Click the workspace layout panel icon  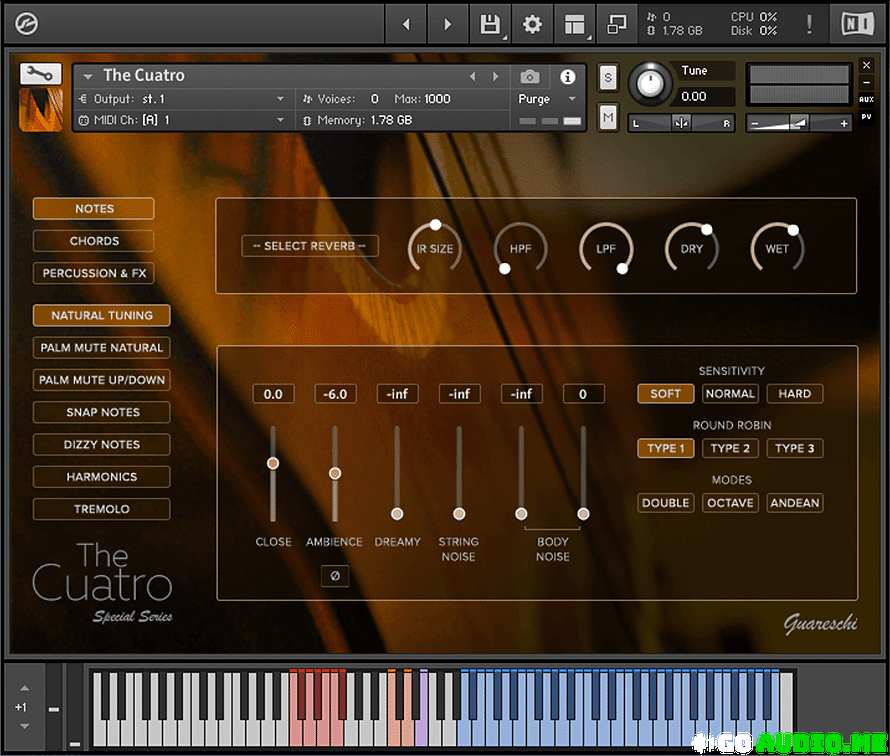click(x=574, y=24)
